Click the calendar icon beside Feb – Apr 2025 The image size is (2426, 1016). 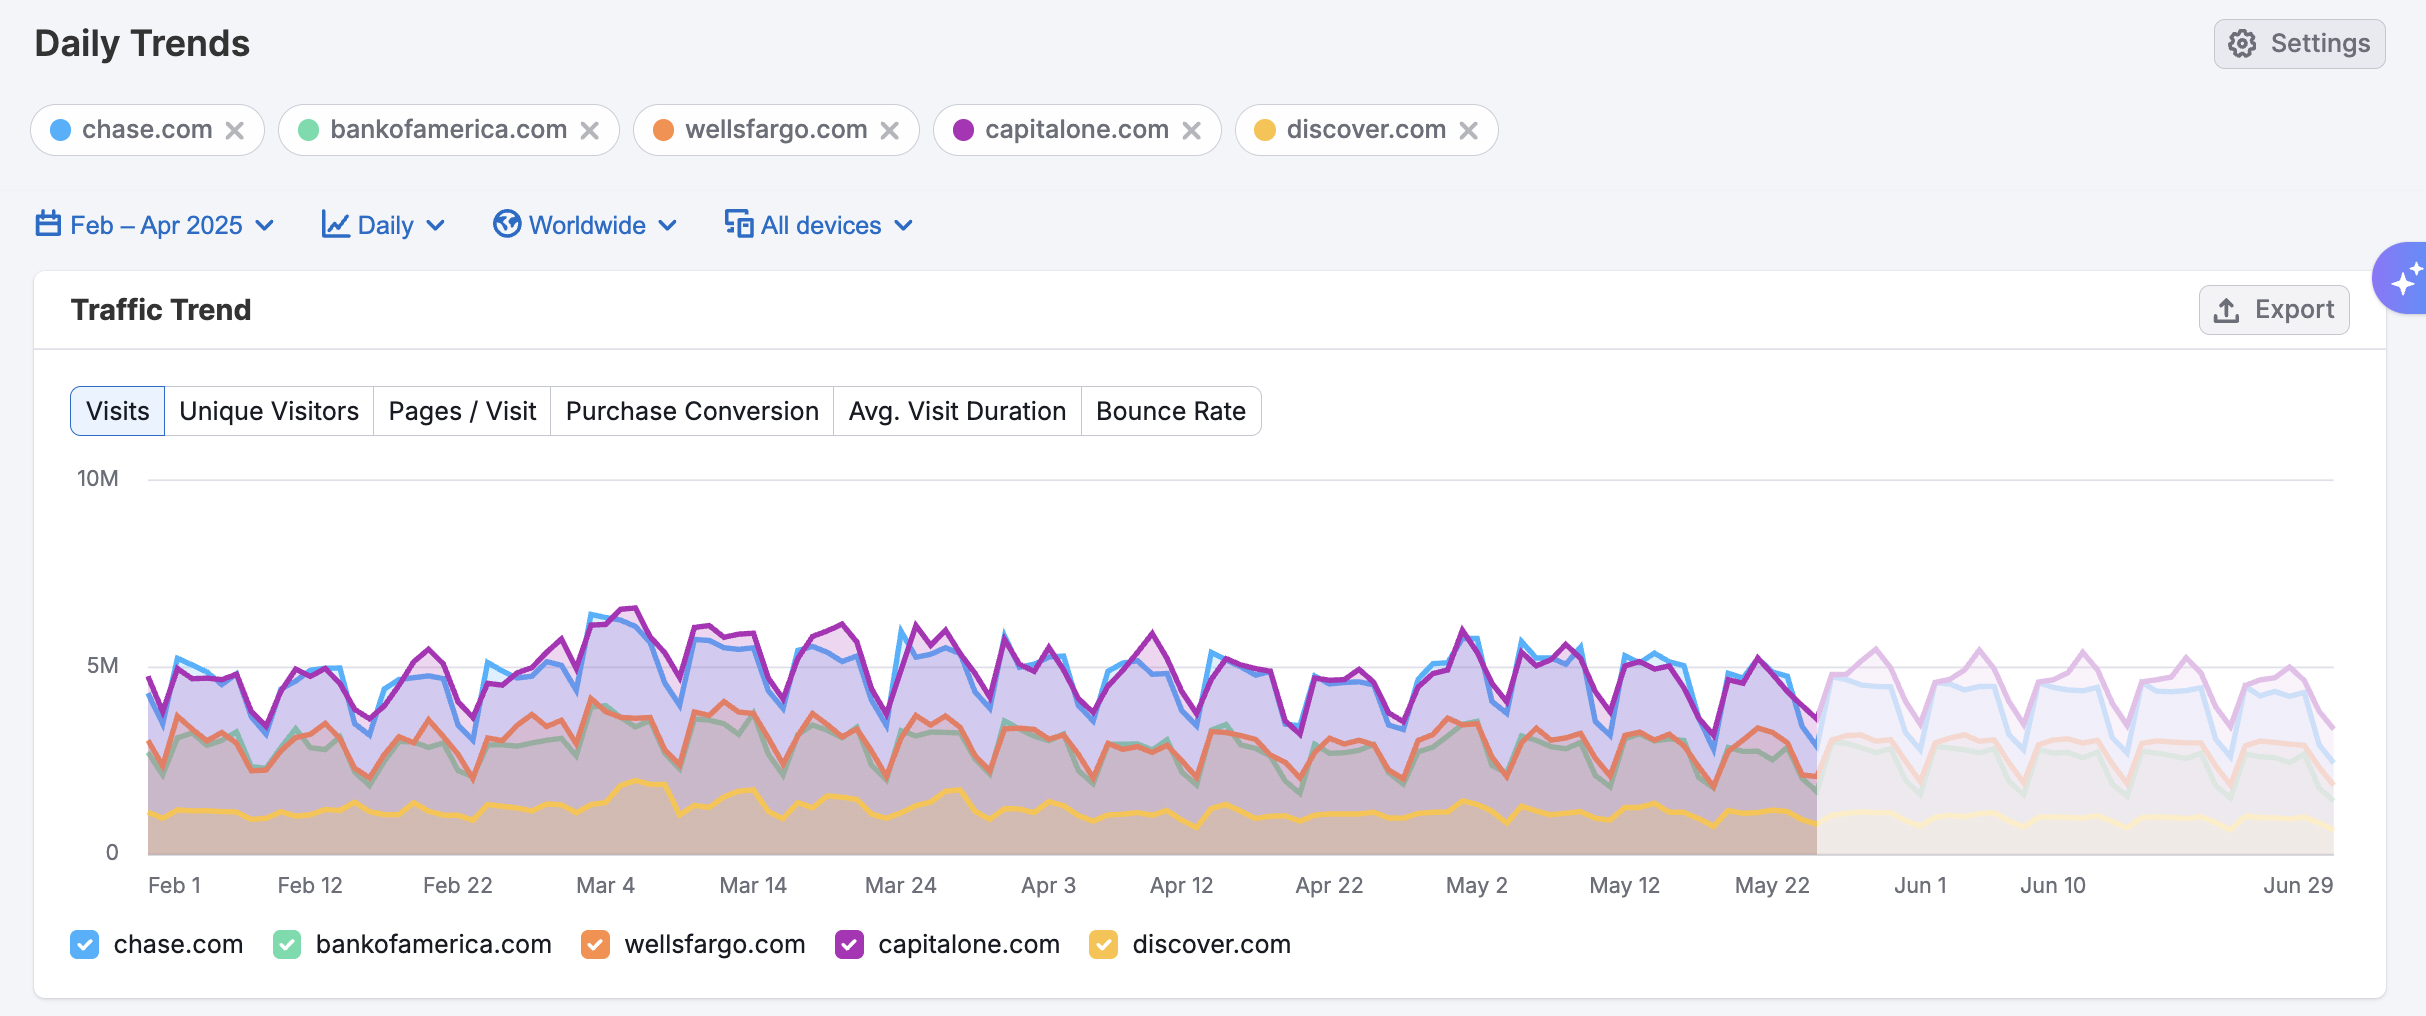48,224
